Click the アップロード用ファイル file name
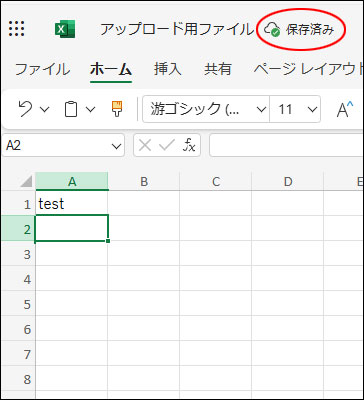Image resolution: width=364 pixels, height=400 pixels. pos(177,30)
